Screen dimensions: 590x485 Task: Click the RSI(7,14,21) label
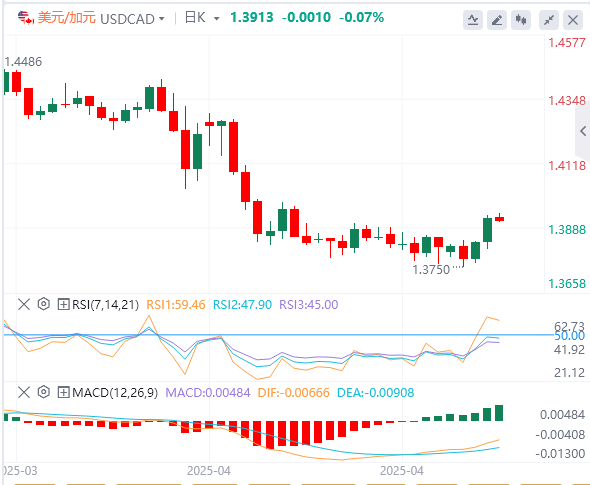tap(105, 304)
